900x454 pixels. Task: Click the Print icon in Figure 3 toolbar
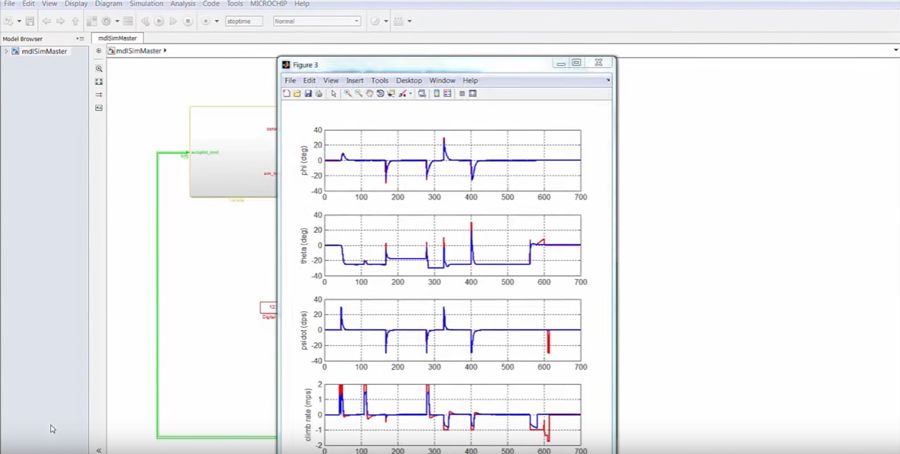tap(318, 93)
